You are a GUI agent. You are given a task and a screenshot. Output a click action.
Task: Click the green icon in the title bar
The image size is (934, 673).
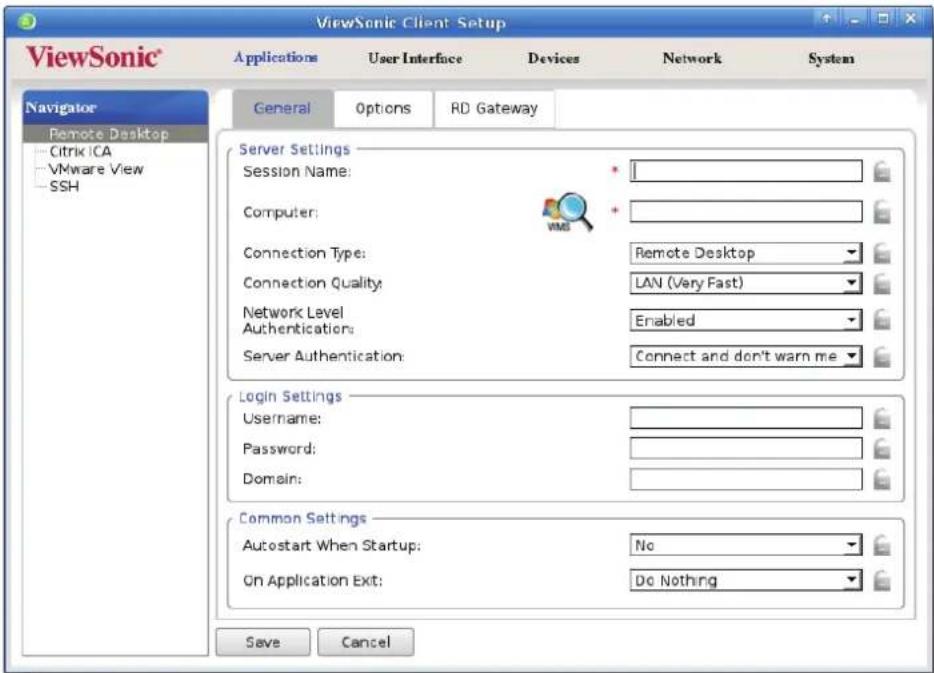click(27, 22)
